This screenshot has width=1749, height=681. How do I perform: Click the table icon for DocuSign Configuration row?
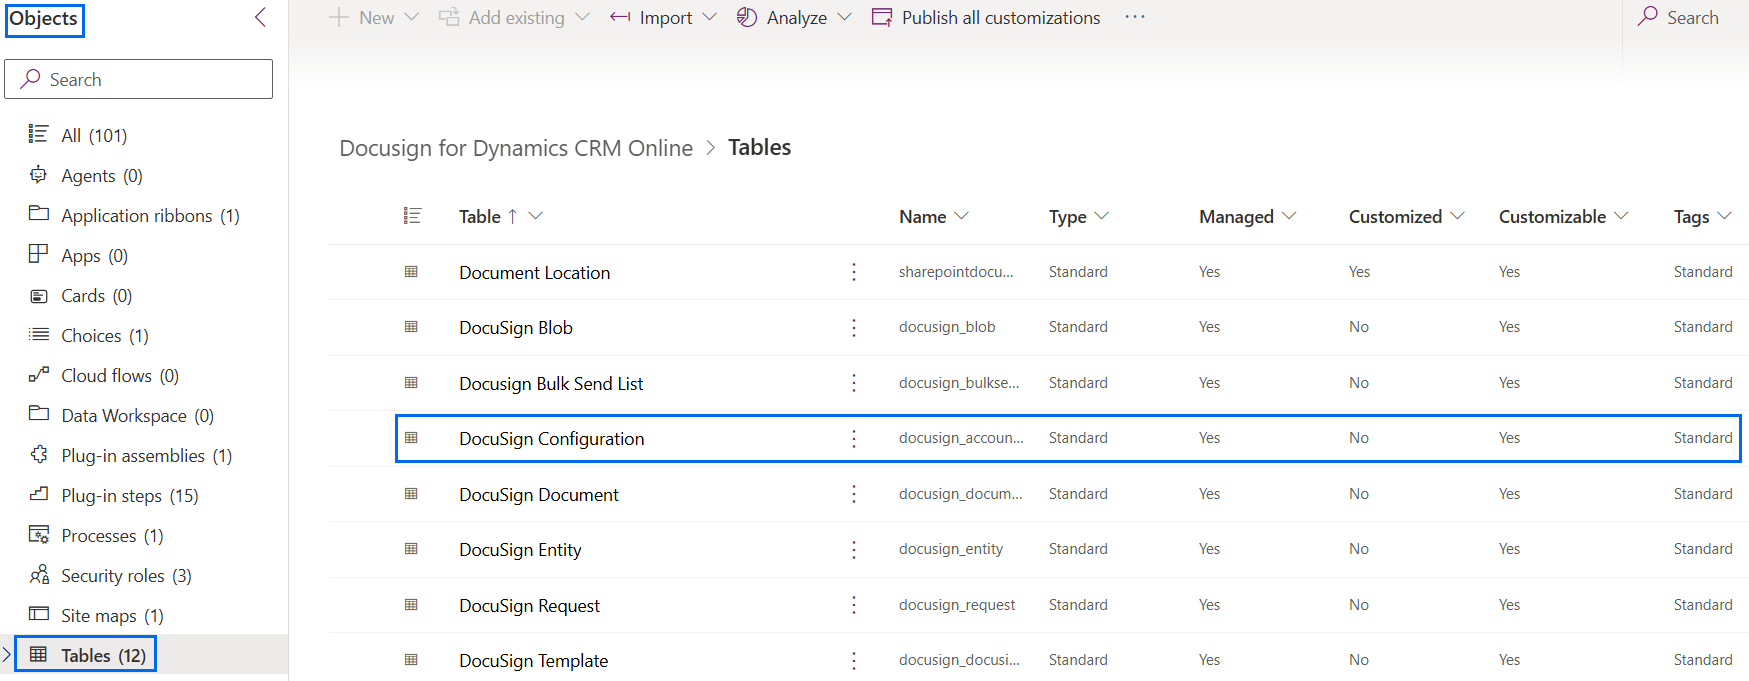(411, 438)
